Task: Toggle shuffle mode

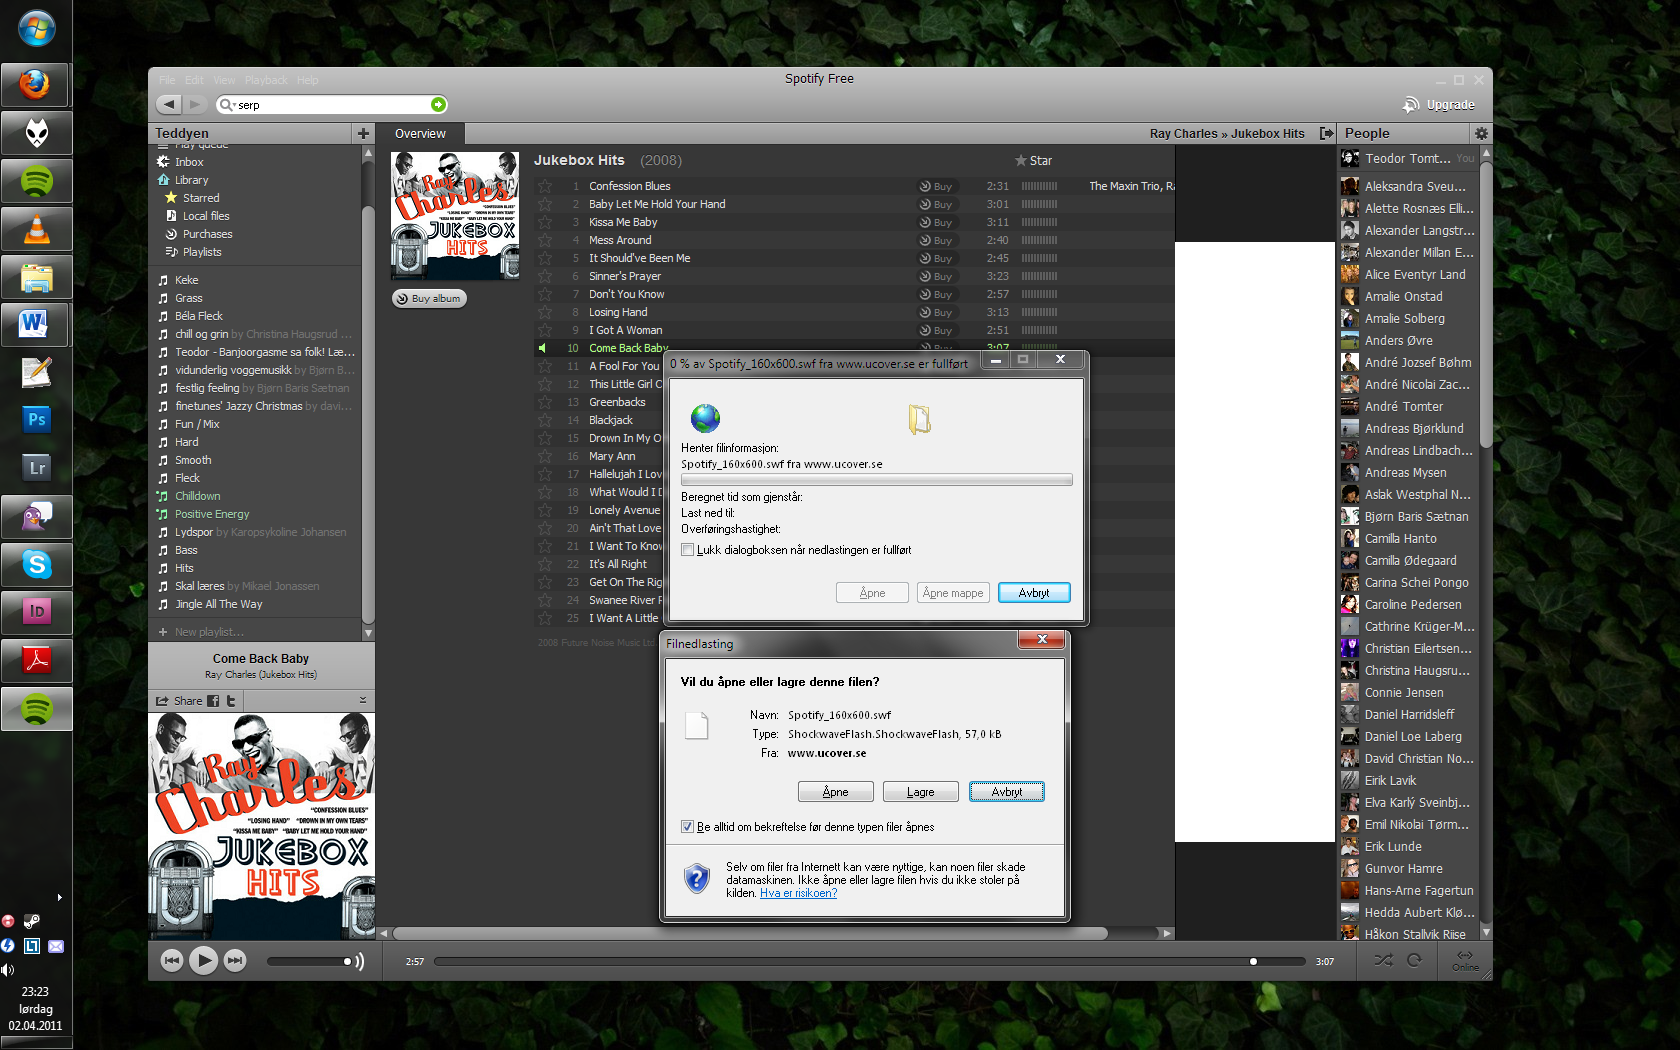Action: (1383, 960)
